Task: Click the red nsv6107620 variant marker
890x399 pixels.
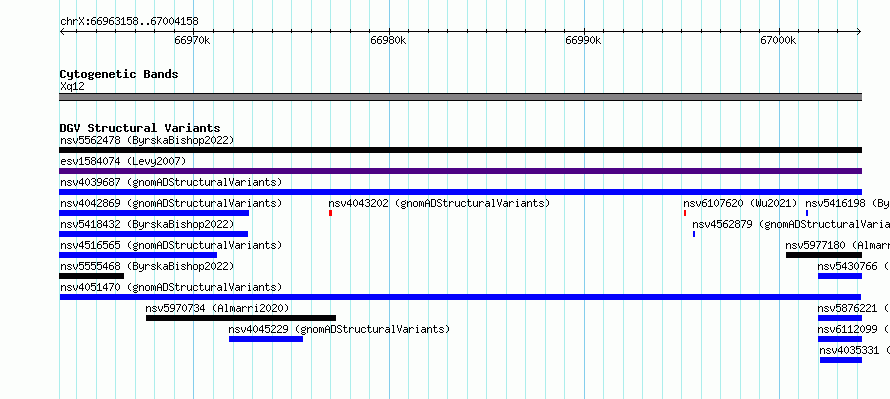Action: [685, 213]
